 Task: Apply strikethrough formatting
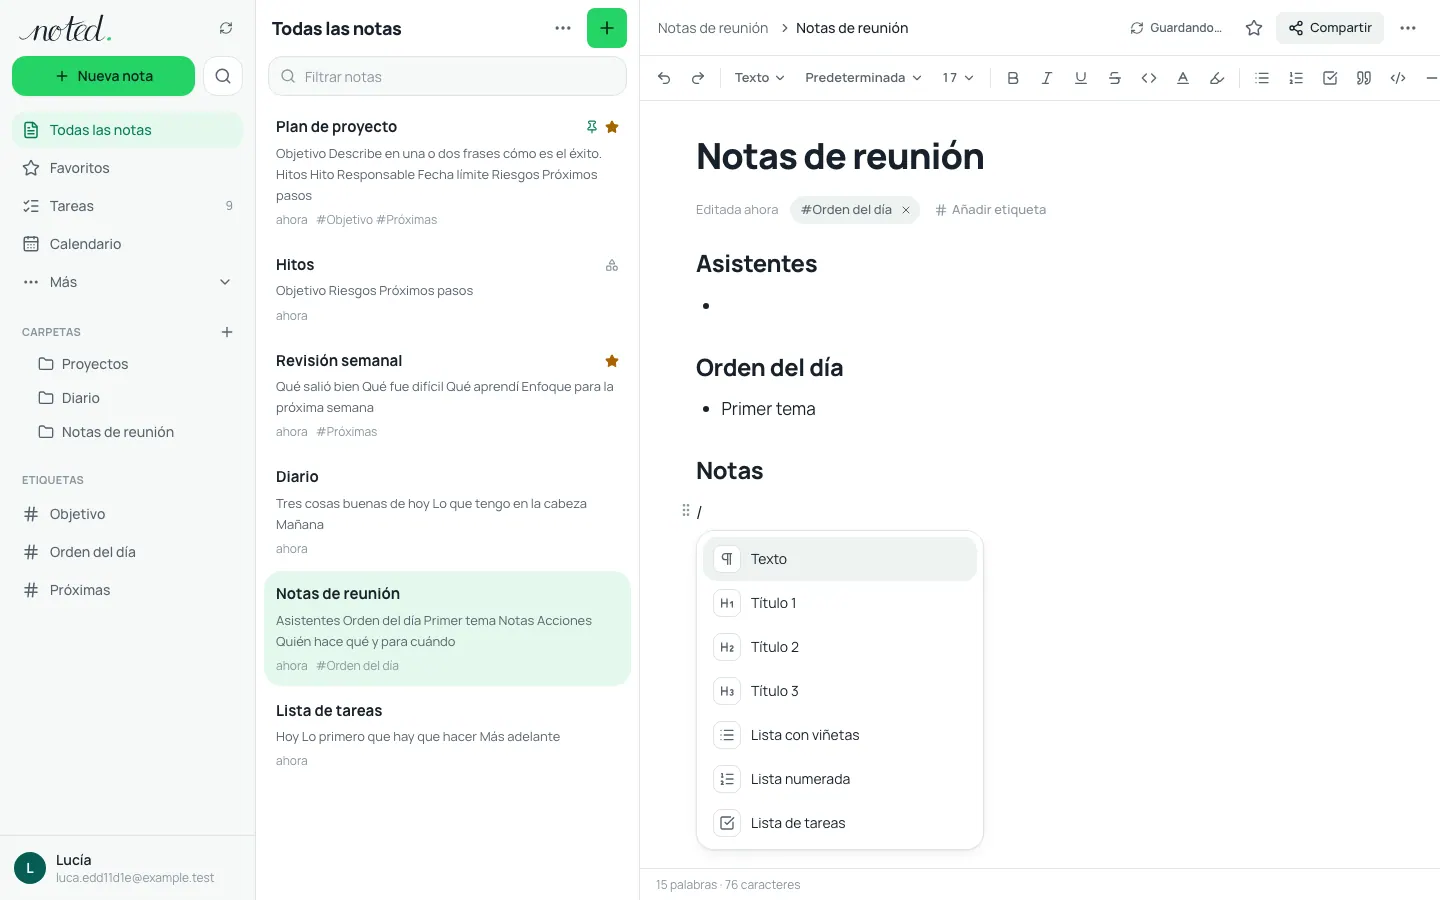1115,78
